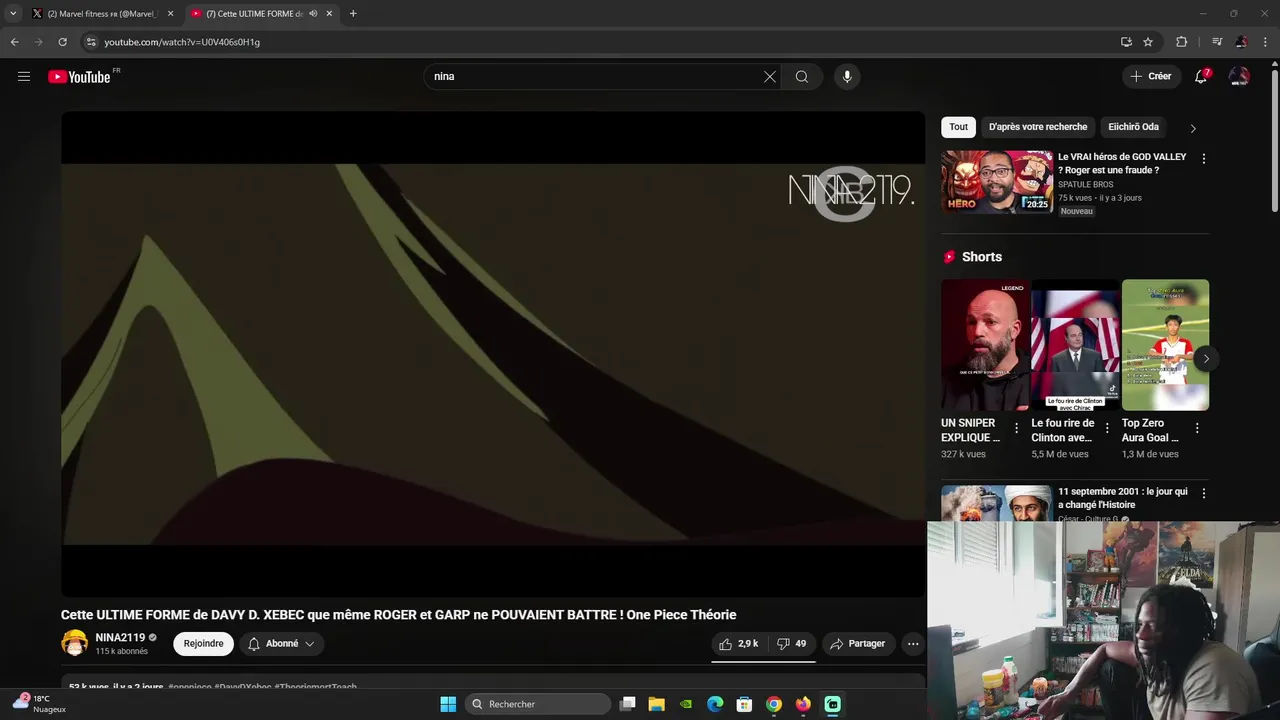The height and width of the screenshot is (720, 1280).
Task: Select the Tout filter chip
Action: [x=958, y=127]
